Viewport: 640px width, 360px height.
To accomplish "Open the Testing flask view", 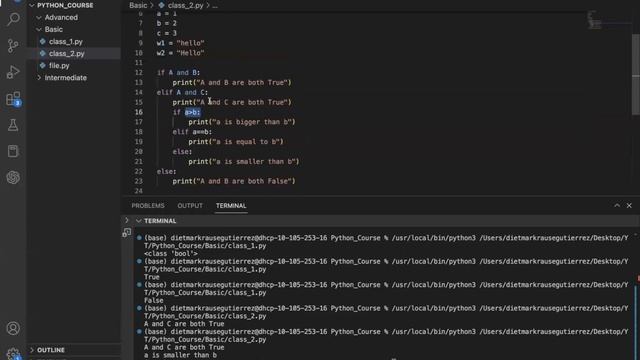I will tap(13, 125).
